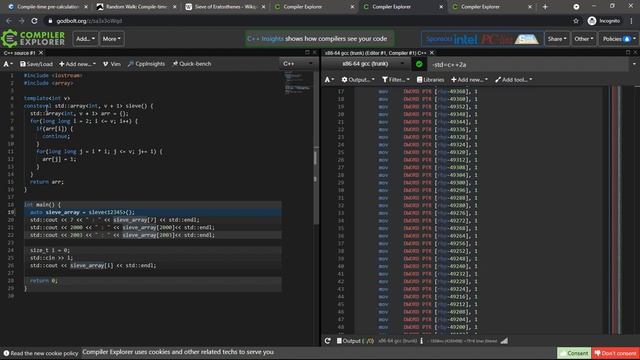The image size is (640, 360).
Task: Close the C++ source #1 tab
Action: [41, 53]
